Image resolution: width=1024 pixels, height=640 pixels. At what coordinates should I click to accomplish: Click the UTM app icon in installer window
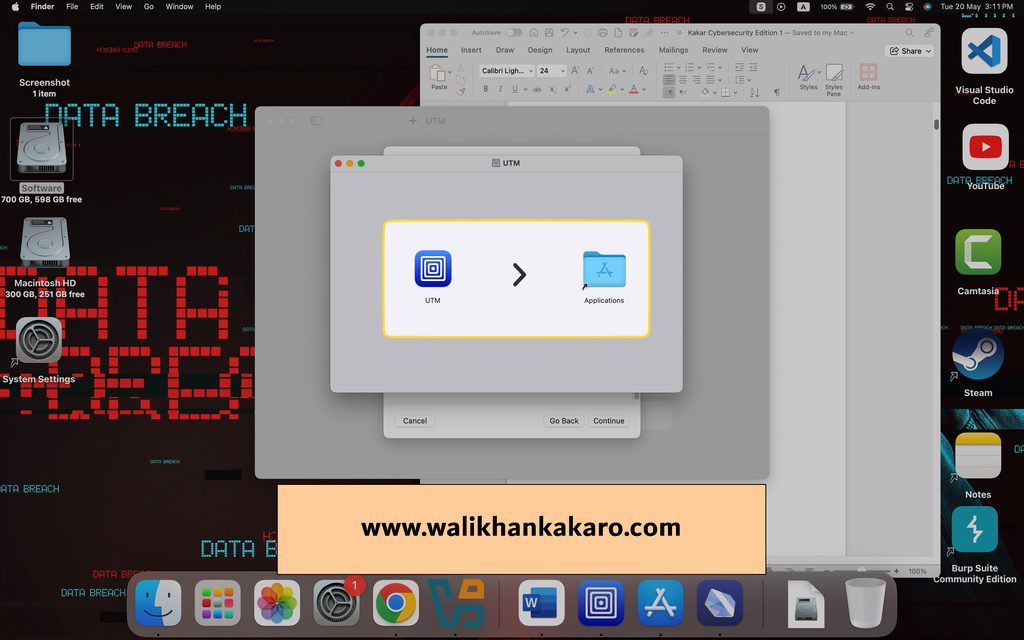(x=433, y=268)
